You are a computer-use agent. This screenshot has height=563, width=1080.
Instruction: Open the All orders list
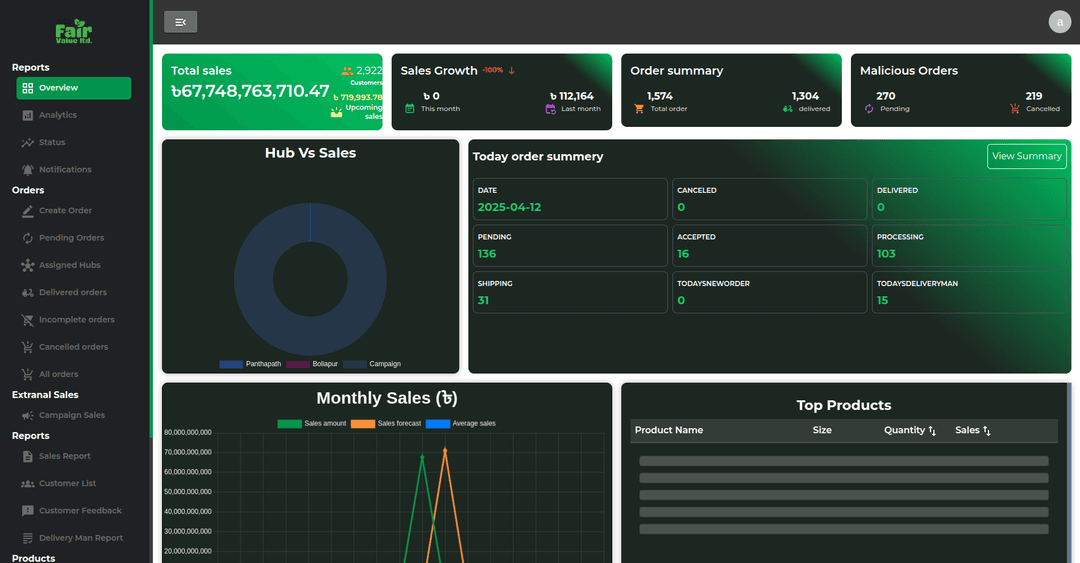pyautogui.click(x=74, y=374)
